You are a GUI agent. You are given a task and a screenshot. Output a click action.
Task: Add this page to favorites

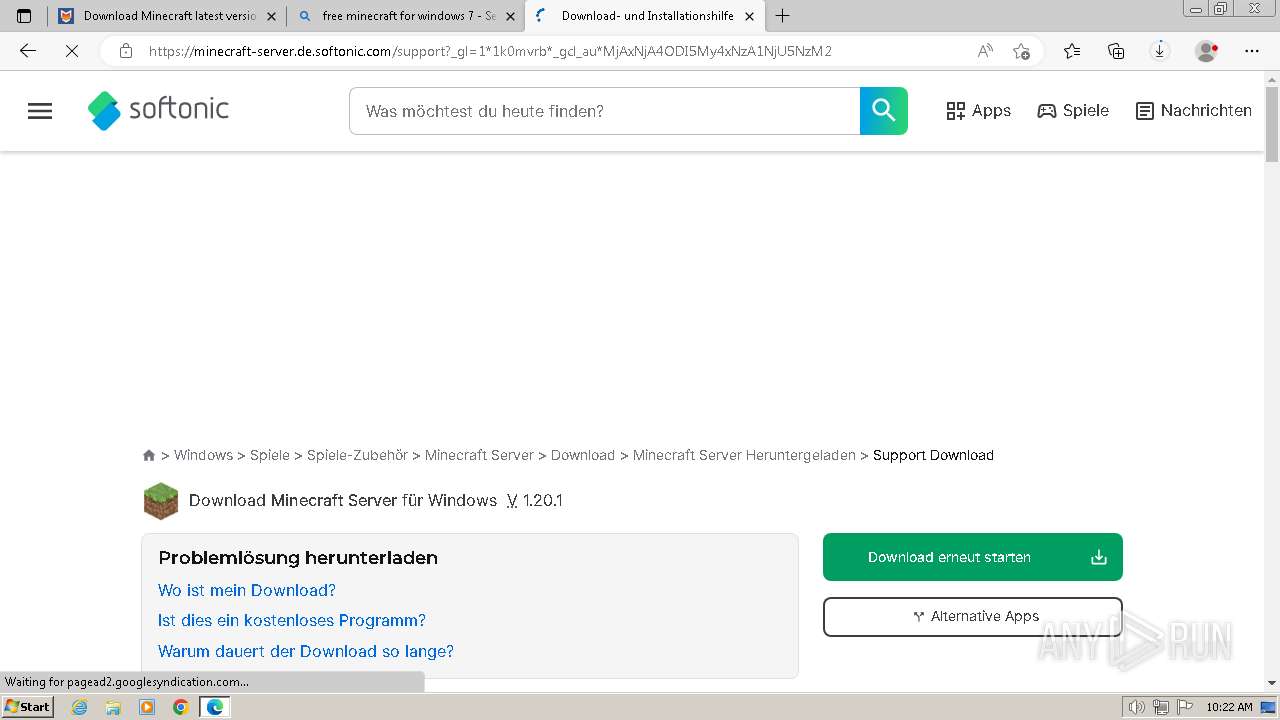point(1021,51)
